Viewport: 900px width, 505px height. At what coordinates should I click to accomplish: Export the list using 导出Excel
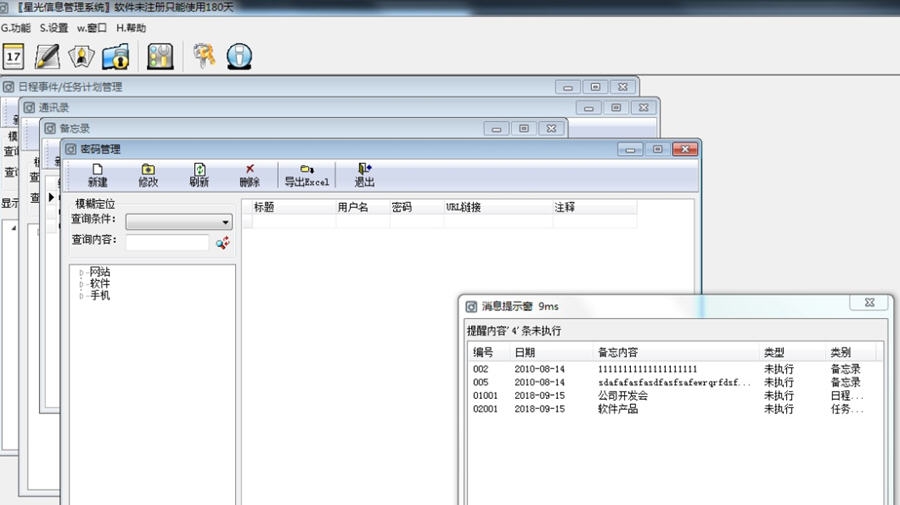click(x=306, y=176)
